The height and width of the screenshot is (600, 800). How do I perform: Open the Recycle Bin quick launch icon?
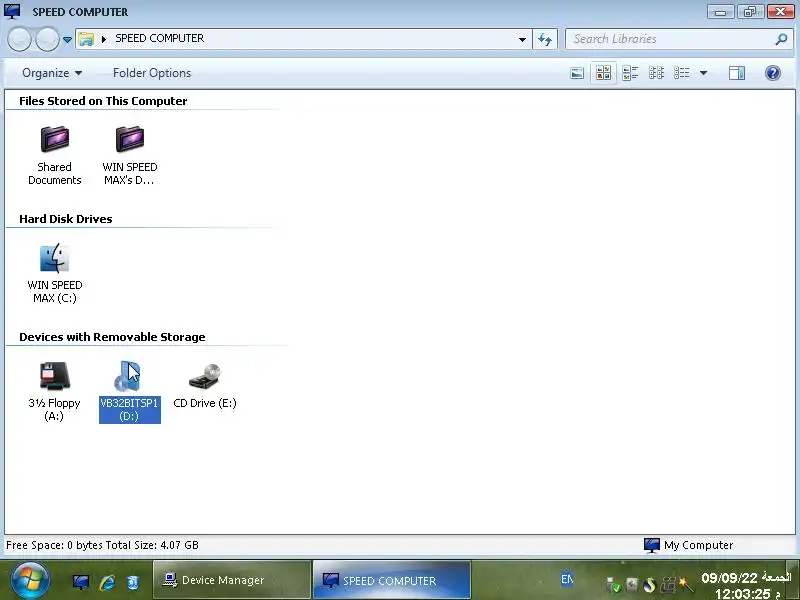point(133,582)
